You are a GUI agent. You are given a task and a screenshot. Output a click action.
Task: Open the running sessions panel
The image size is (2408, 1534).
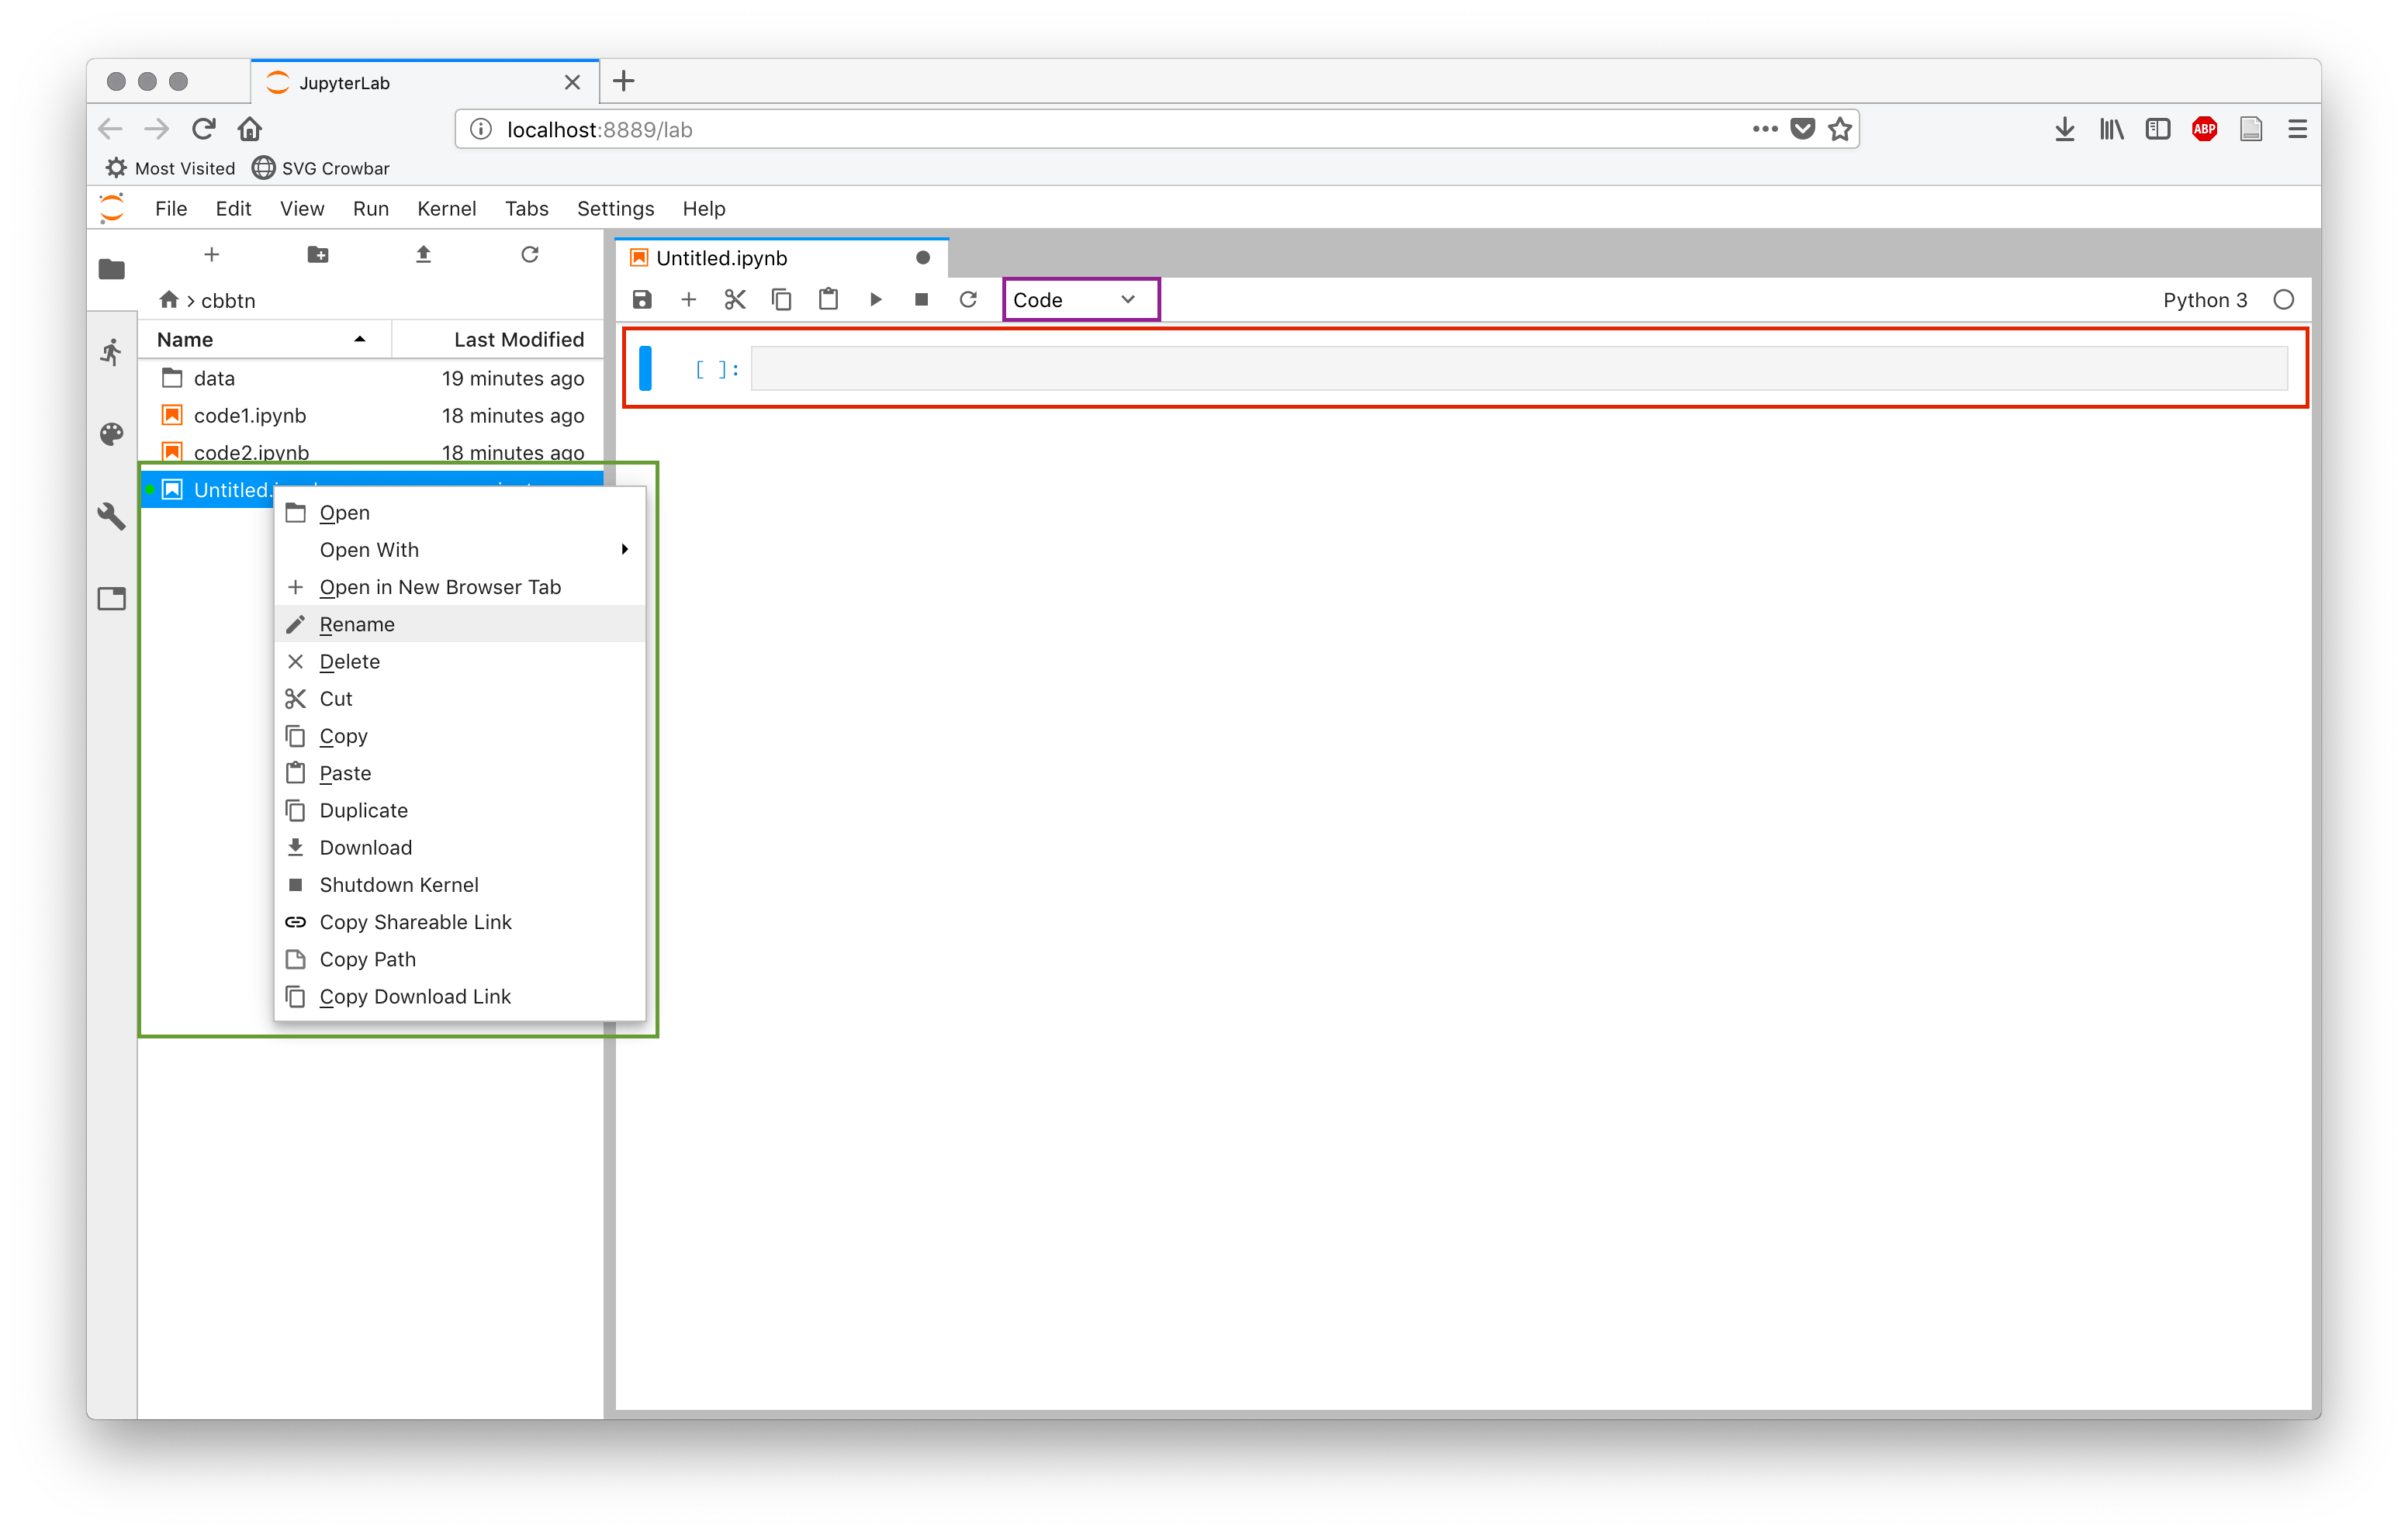click(x=111, y=352)
